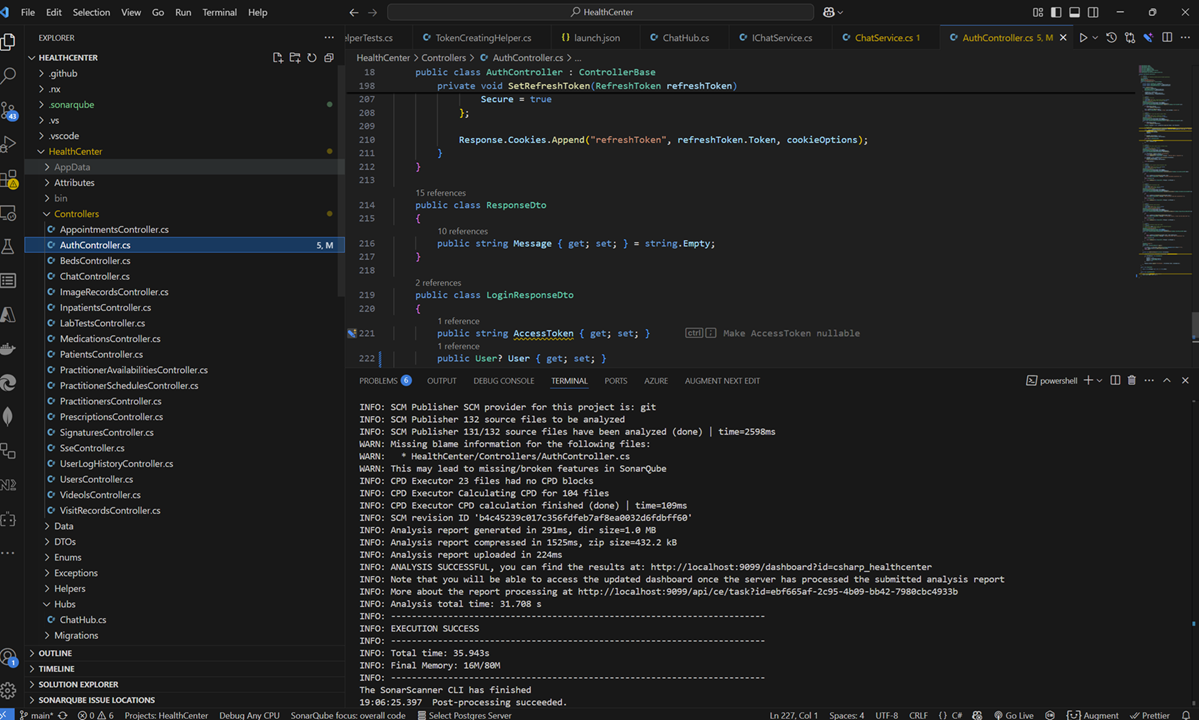Kill the powershell terminal with trash icon
The image size is (1199, 720).
coord(1132,381)
